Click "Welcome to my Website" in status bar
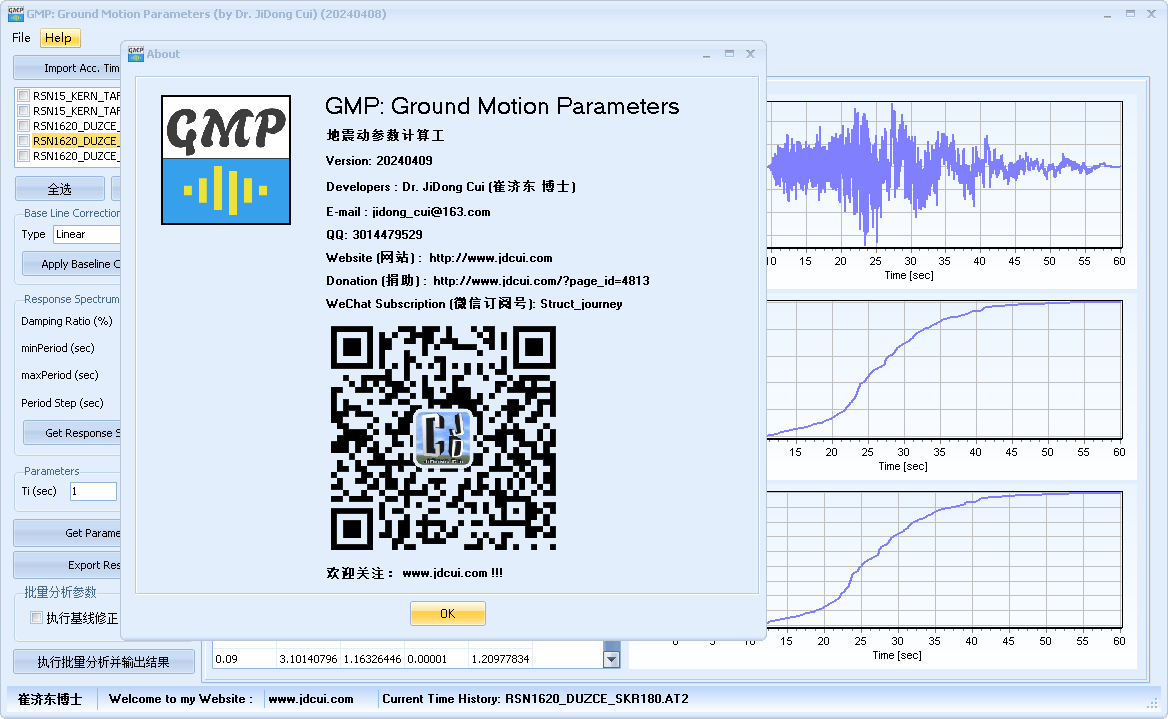The image size is (1168, 719). (181, 699)
